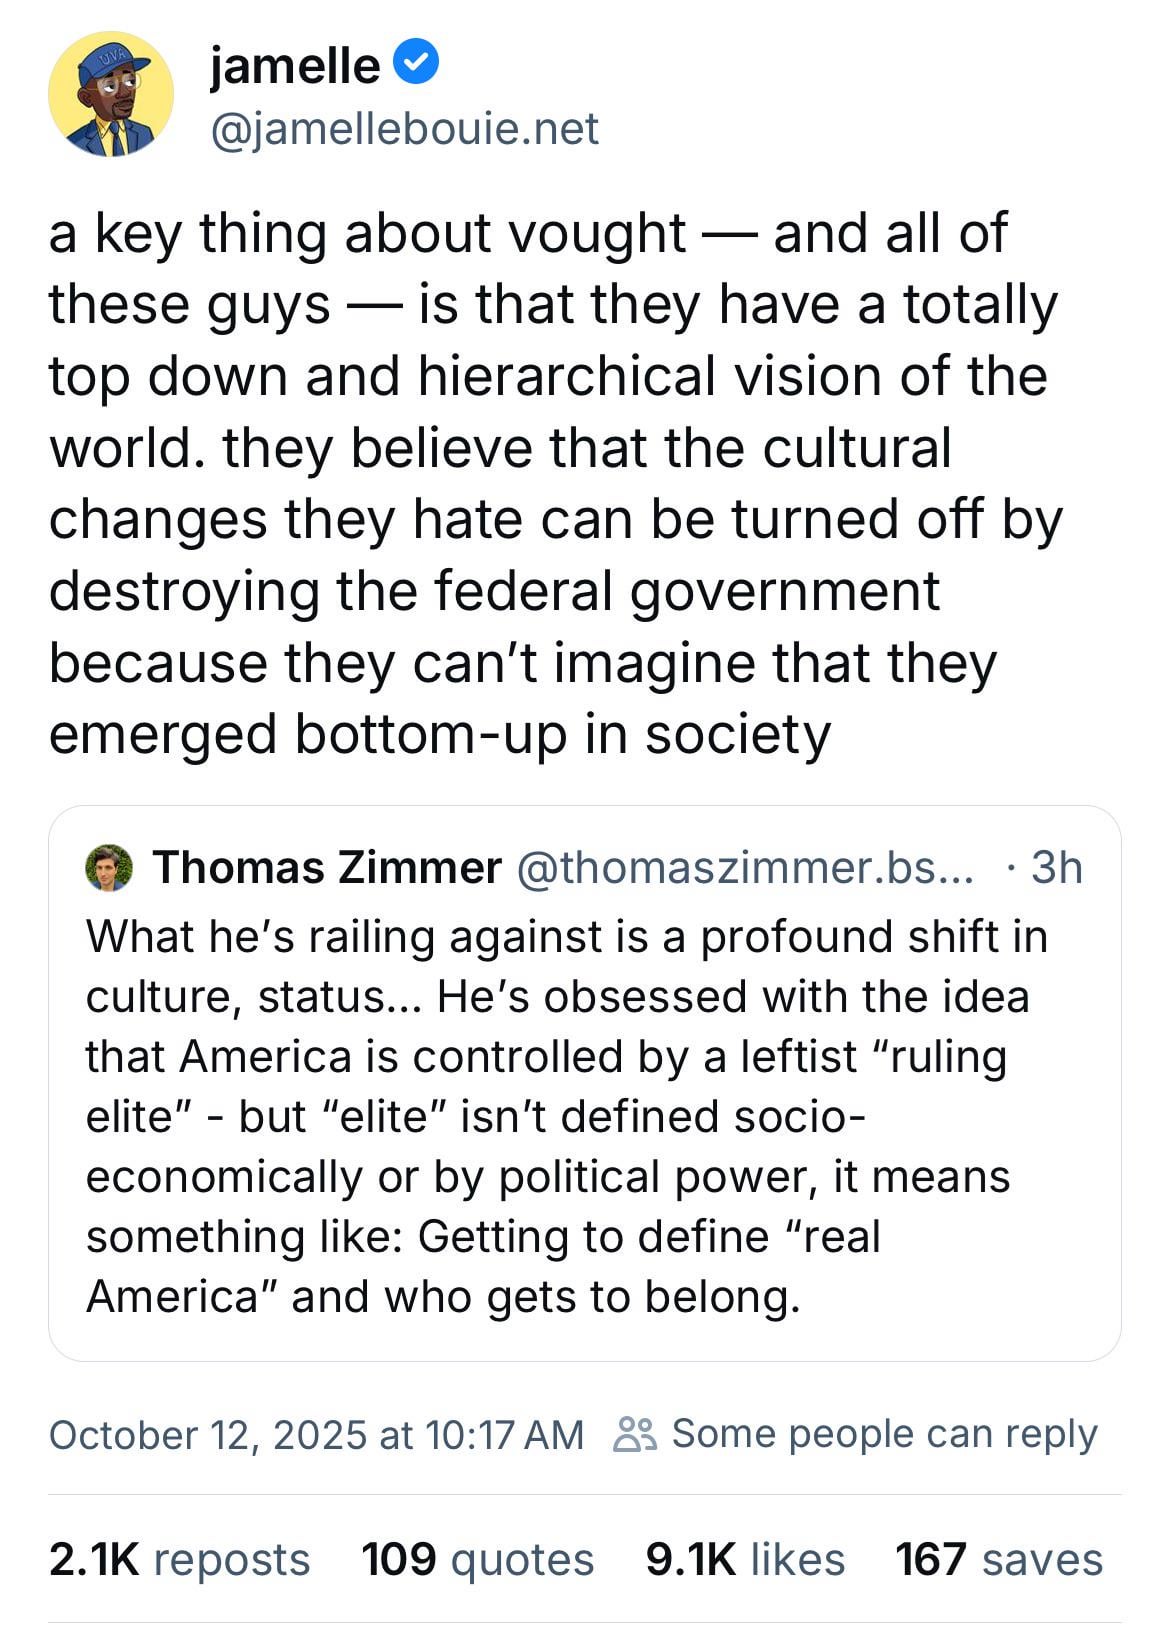The image size is (1169, 1632).
Task: Open the 167 saves count
Action: [x=998, y=1559]
